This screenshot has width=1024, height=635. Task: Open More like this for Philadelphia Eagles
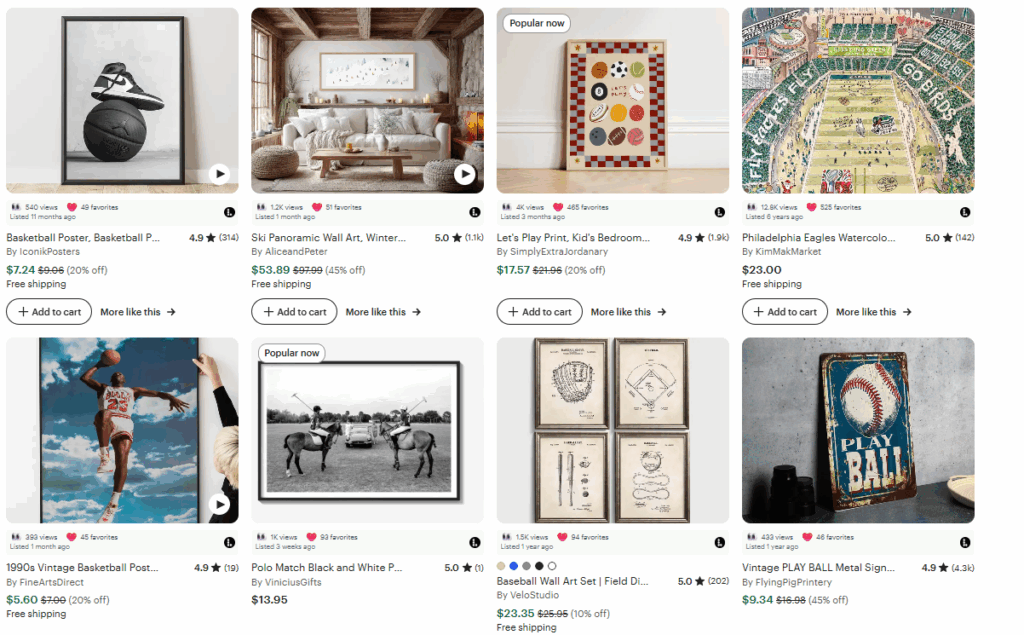pyautogui.click(x=873, y=312)
